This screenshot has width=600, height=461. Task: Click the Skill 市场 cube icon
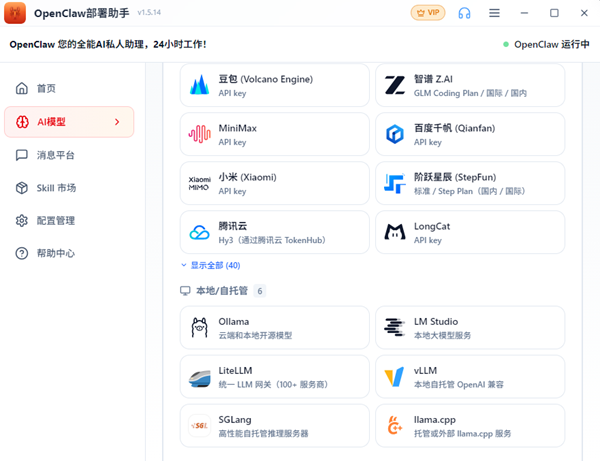(x=22, y=188)
